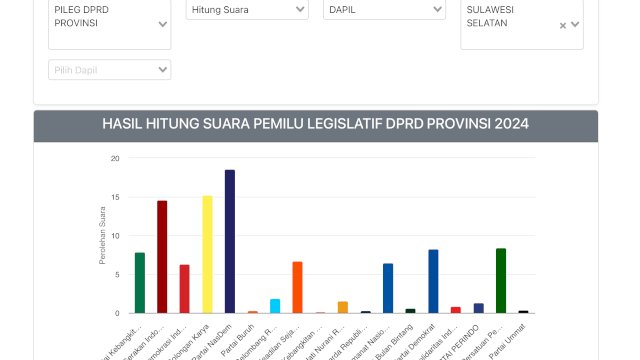The image size is (640, 360).
Task: Click the blue Amanat Nasional bar
Action: pyautogui.click(x=388, y=288)
